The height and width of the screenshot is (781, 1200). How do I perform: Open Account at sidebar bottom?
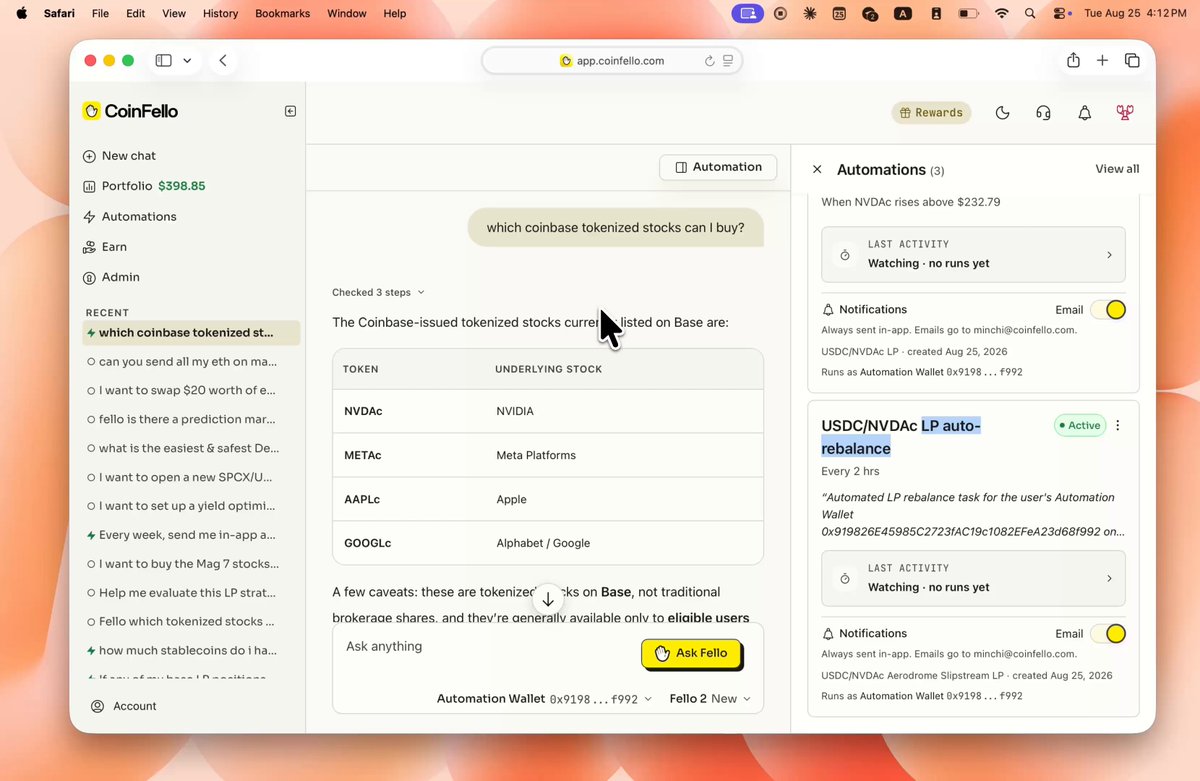coord(124,706)
